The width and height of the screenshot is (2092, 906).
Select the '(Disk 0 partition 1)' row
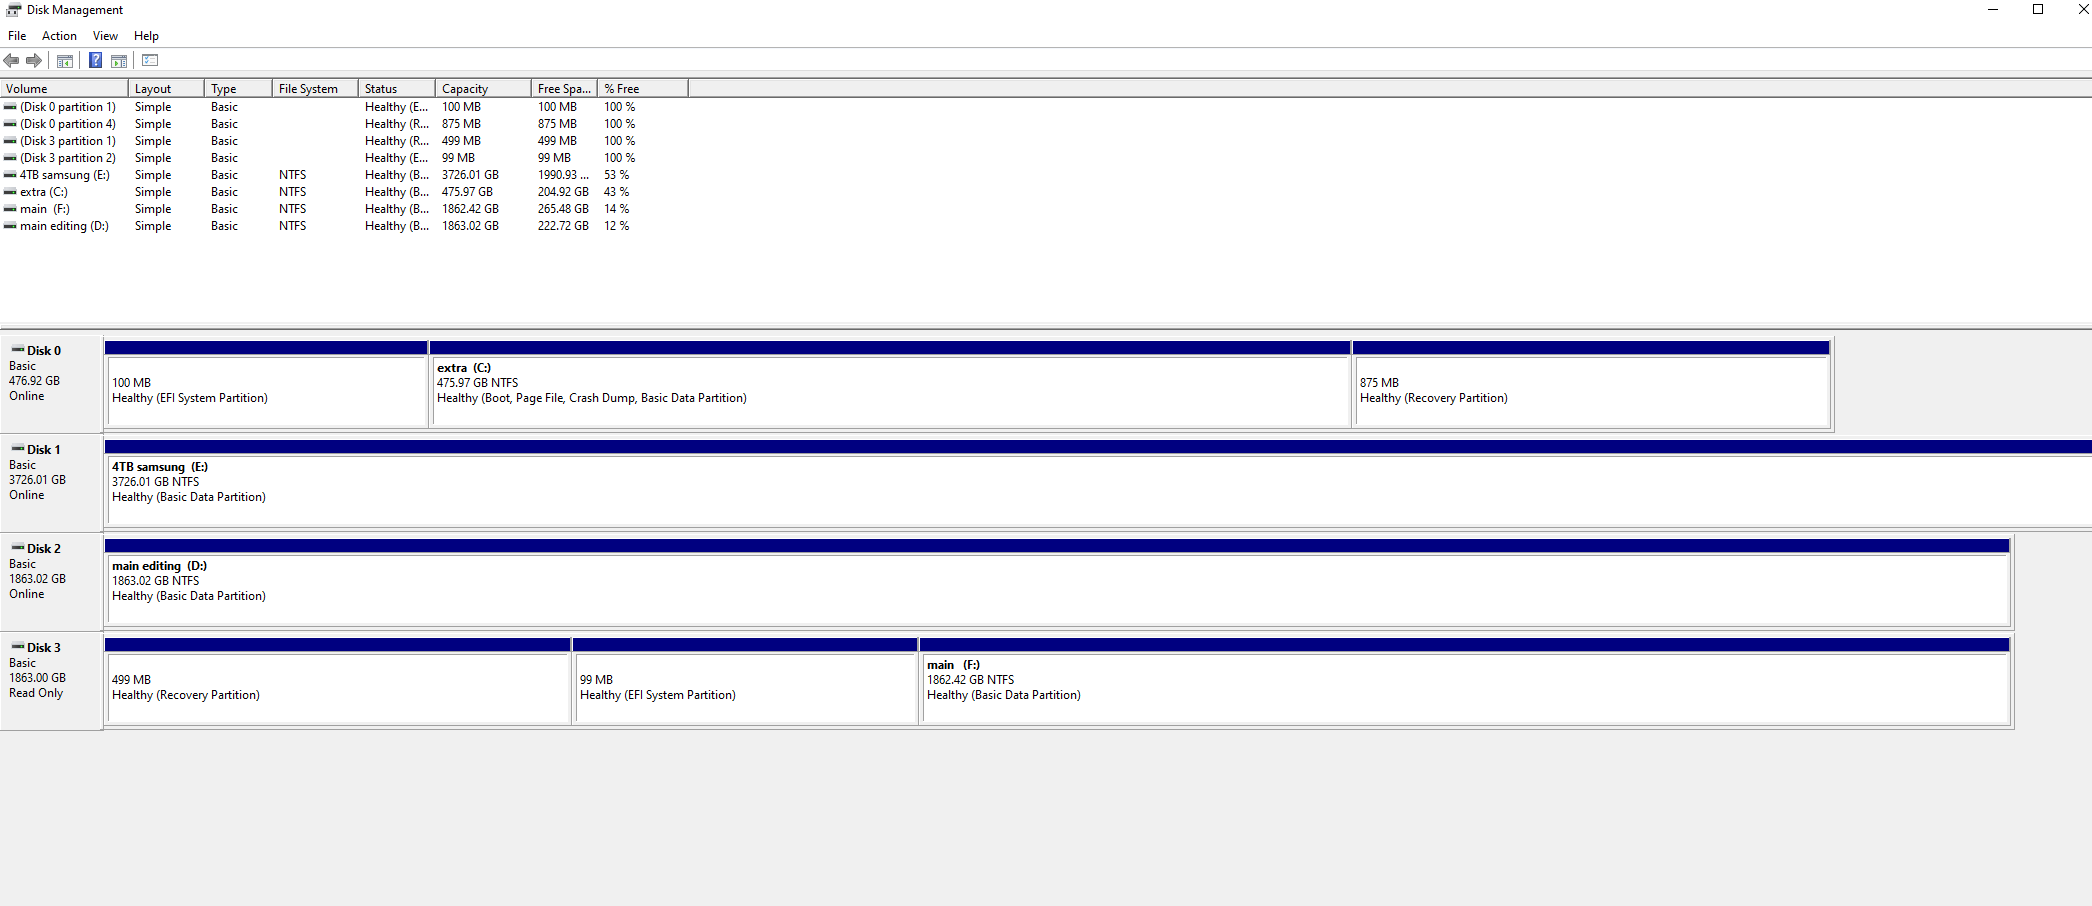[x=344, y=107]
